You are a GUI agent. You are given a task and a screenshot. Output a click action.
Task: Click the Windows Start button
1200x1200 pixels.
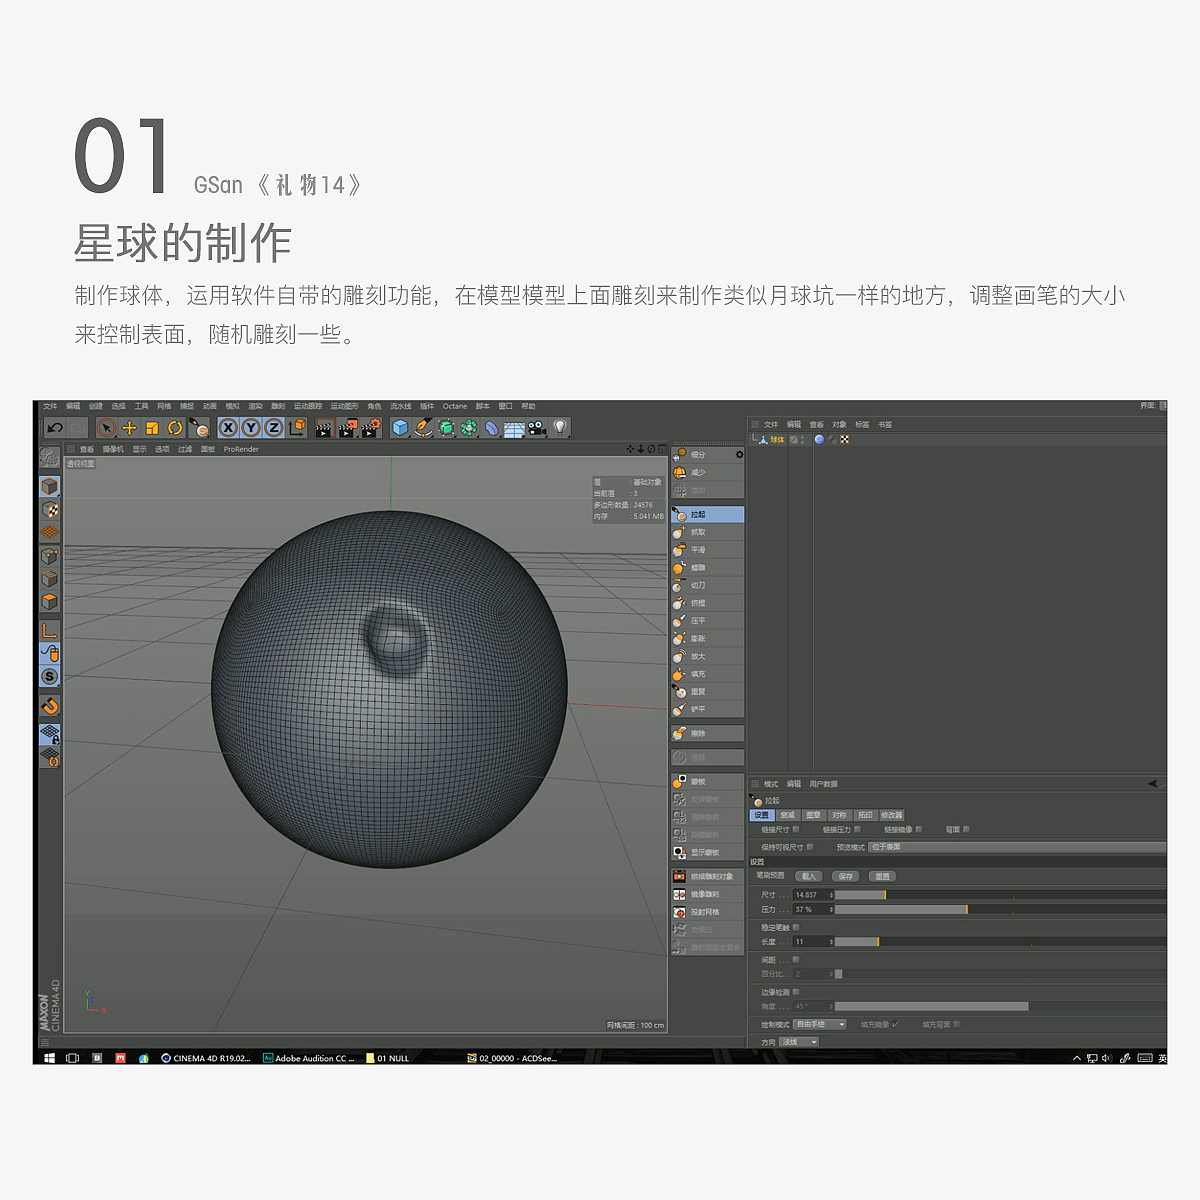[x=49, y=1058]
